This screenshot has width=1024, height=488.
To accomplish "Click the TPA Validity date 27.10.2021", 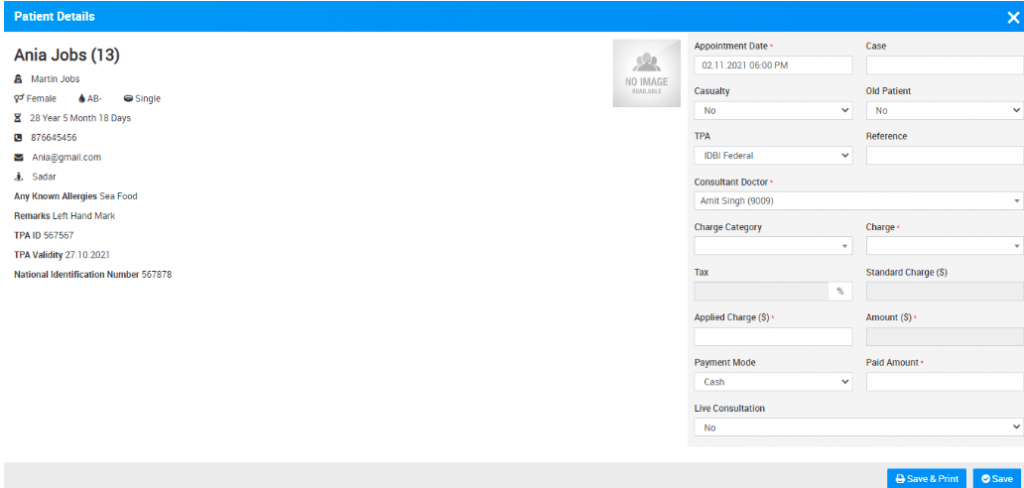I will click(x=88, y=255).
